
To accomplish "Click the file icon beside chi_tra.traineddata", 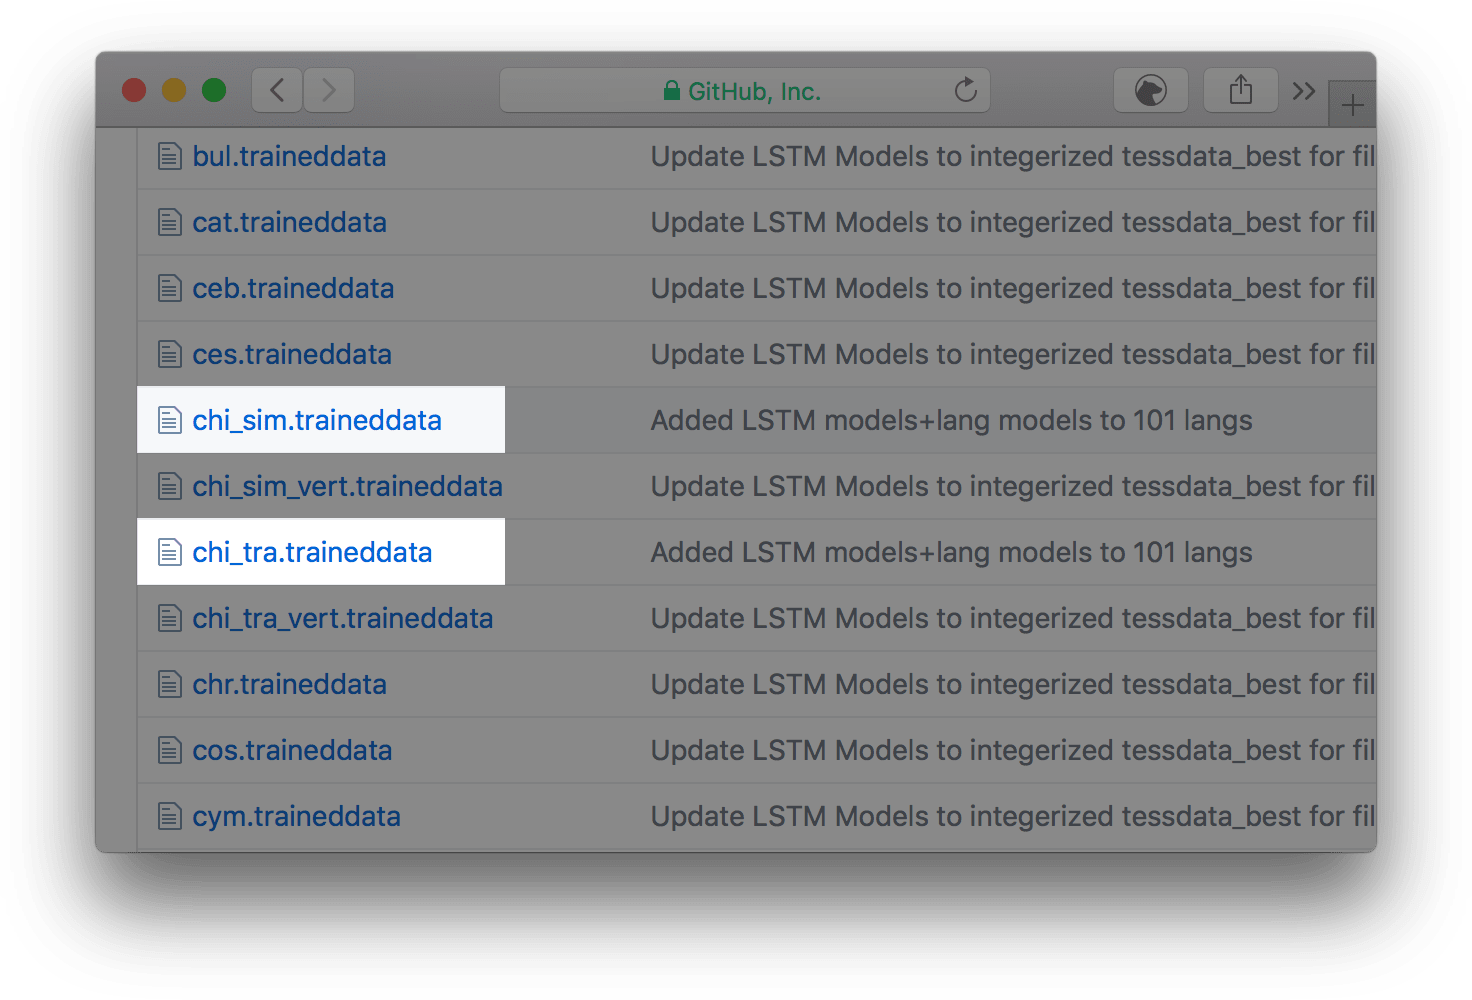I will pyautogui.click(x=169, y=553).
